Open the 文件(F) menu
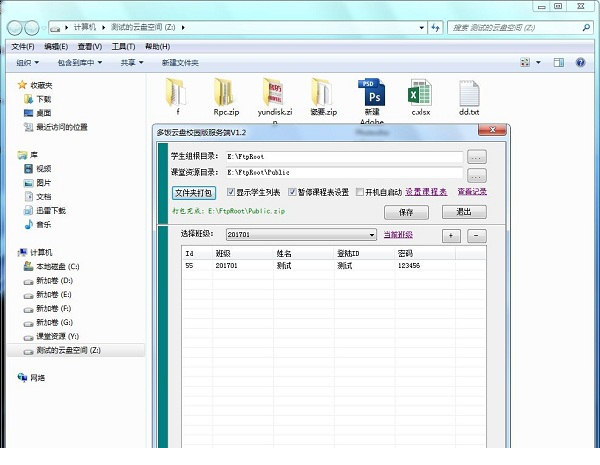600x465 pixels. 23,47
